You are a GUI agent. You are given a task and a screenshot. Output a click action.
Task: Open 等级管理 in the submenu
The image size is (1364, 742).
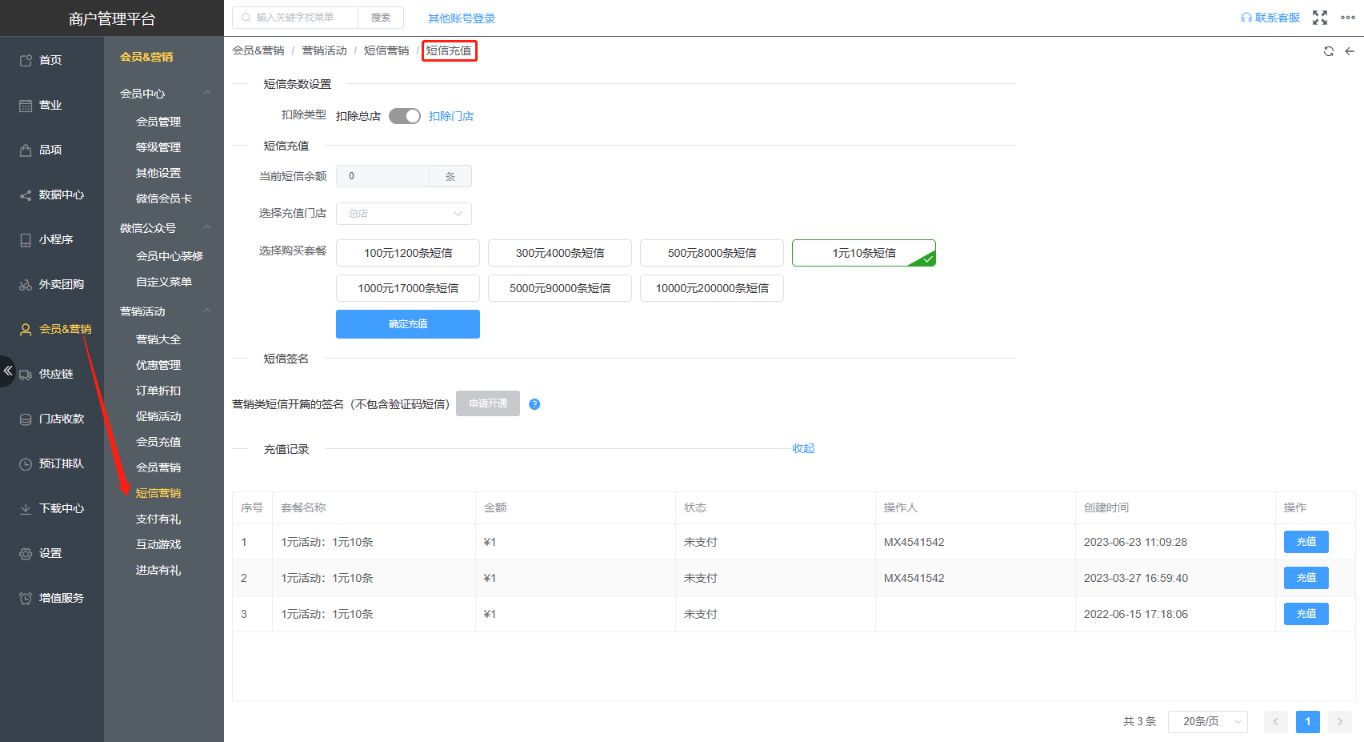(158, 147)
